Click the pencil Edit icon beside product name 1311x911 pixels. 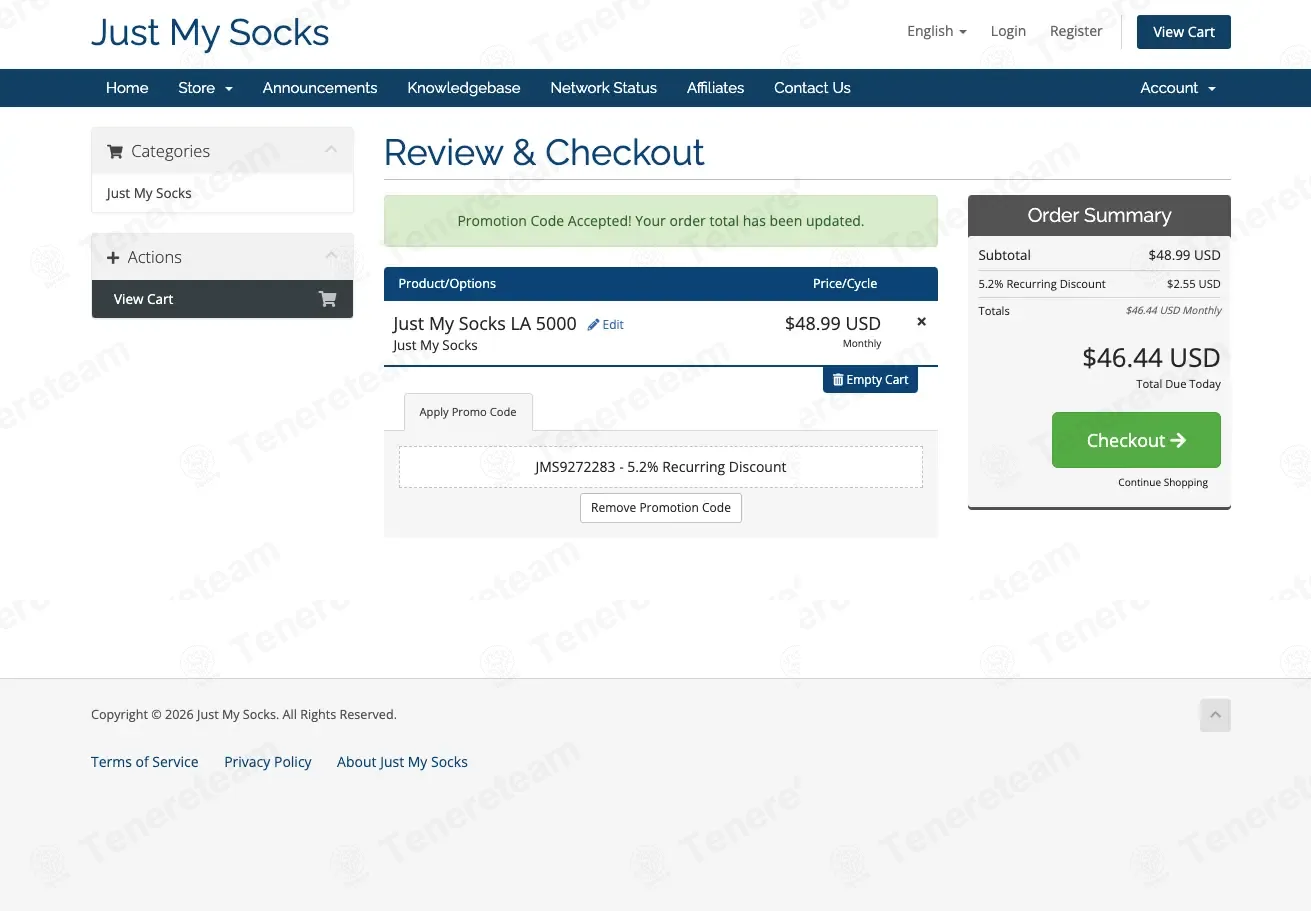[593, 325]
